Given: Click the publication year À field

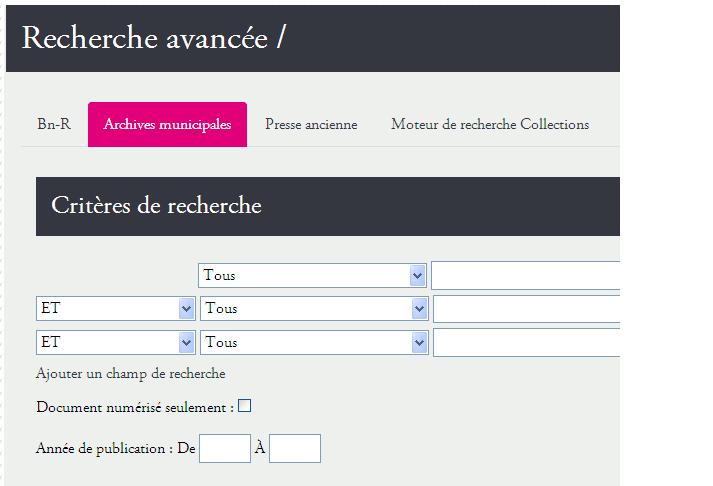Looking at the screenshot, I should tap(295, 448).
